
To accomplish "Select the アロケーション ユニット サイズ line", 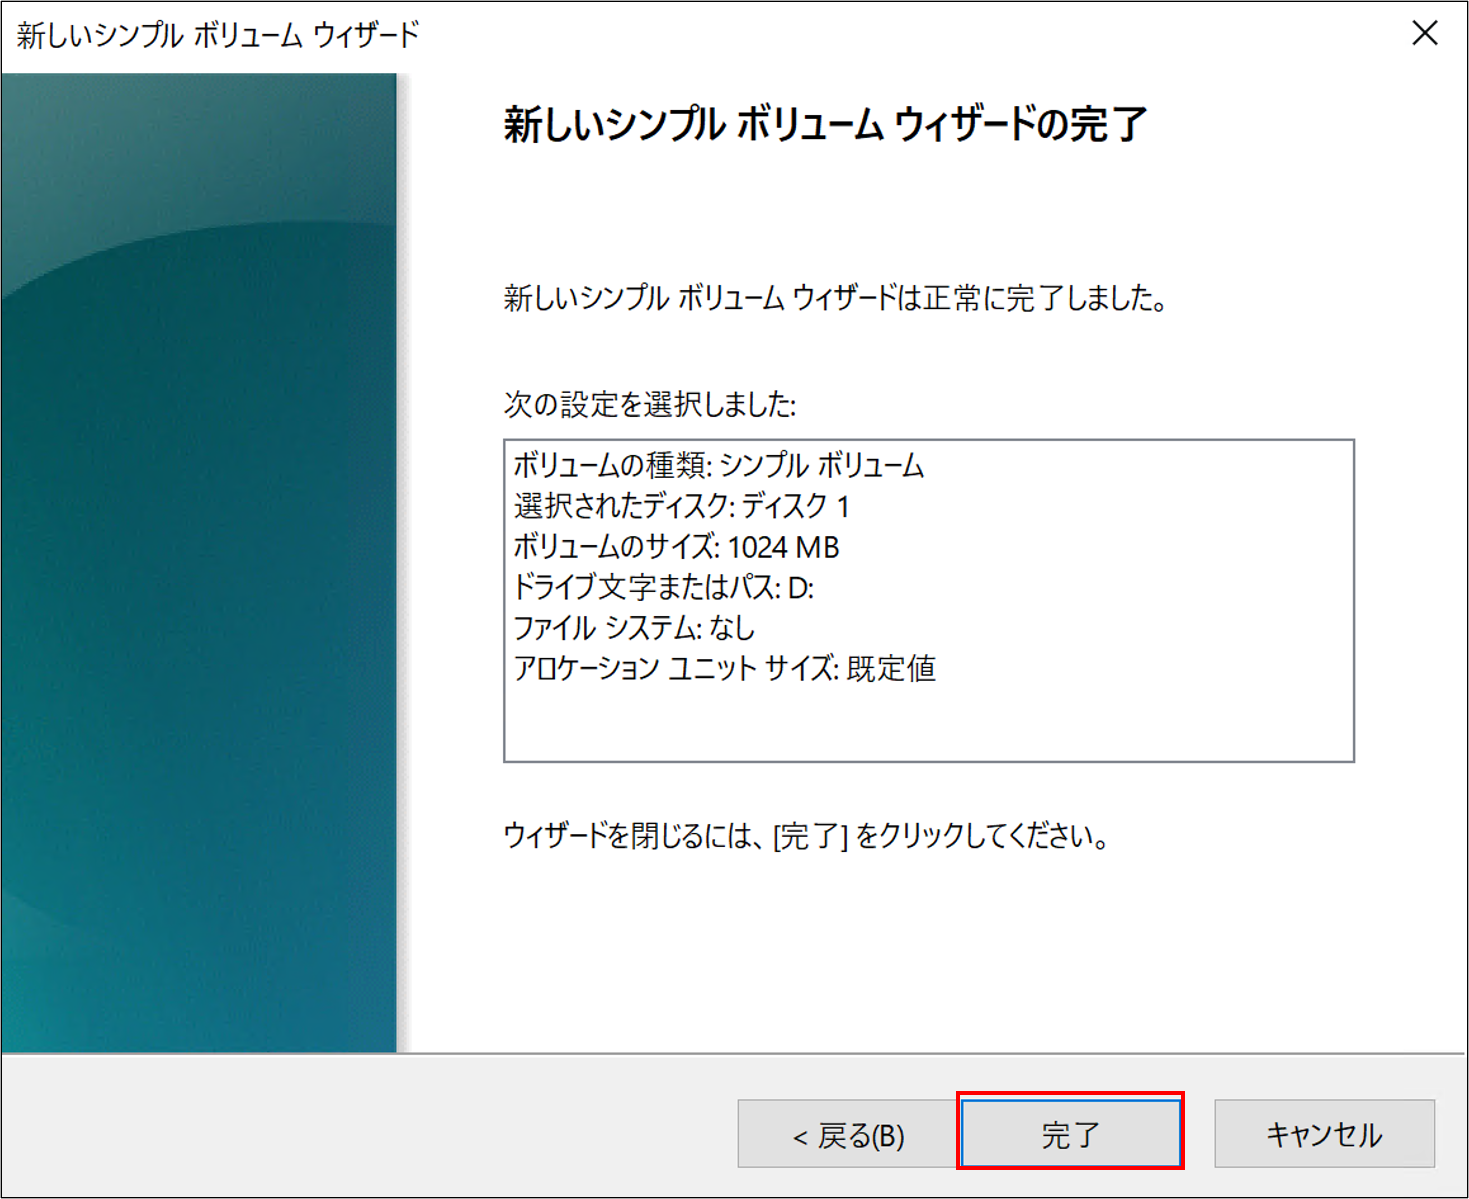I will [724, 668].
